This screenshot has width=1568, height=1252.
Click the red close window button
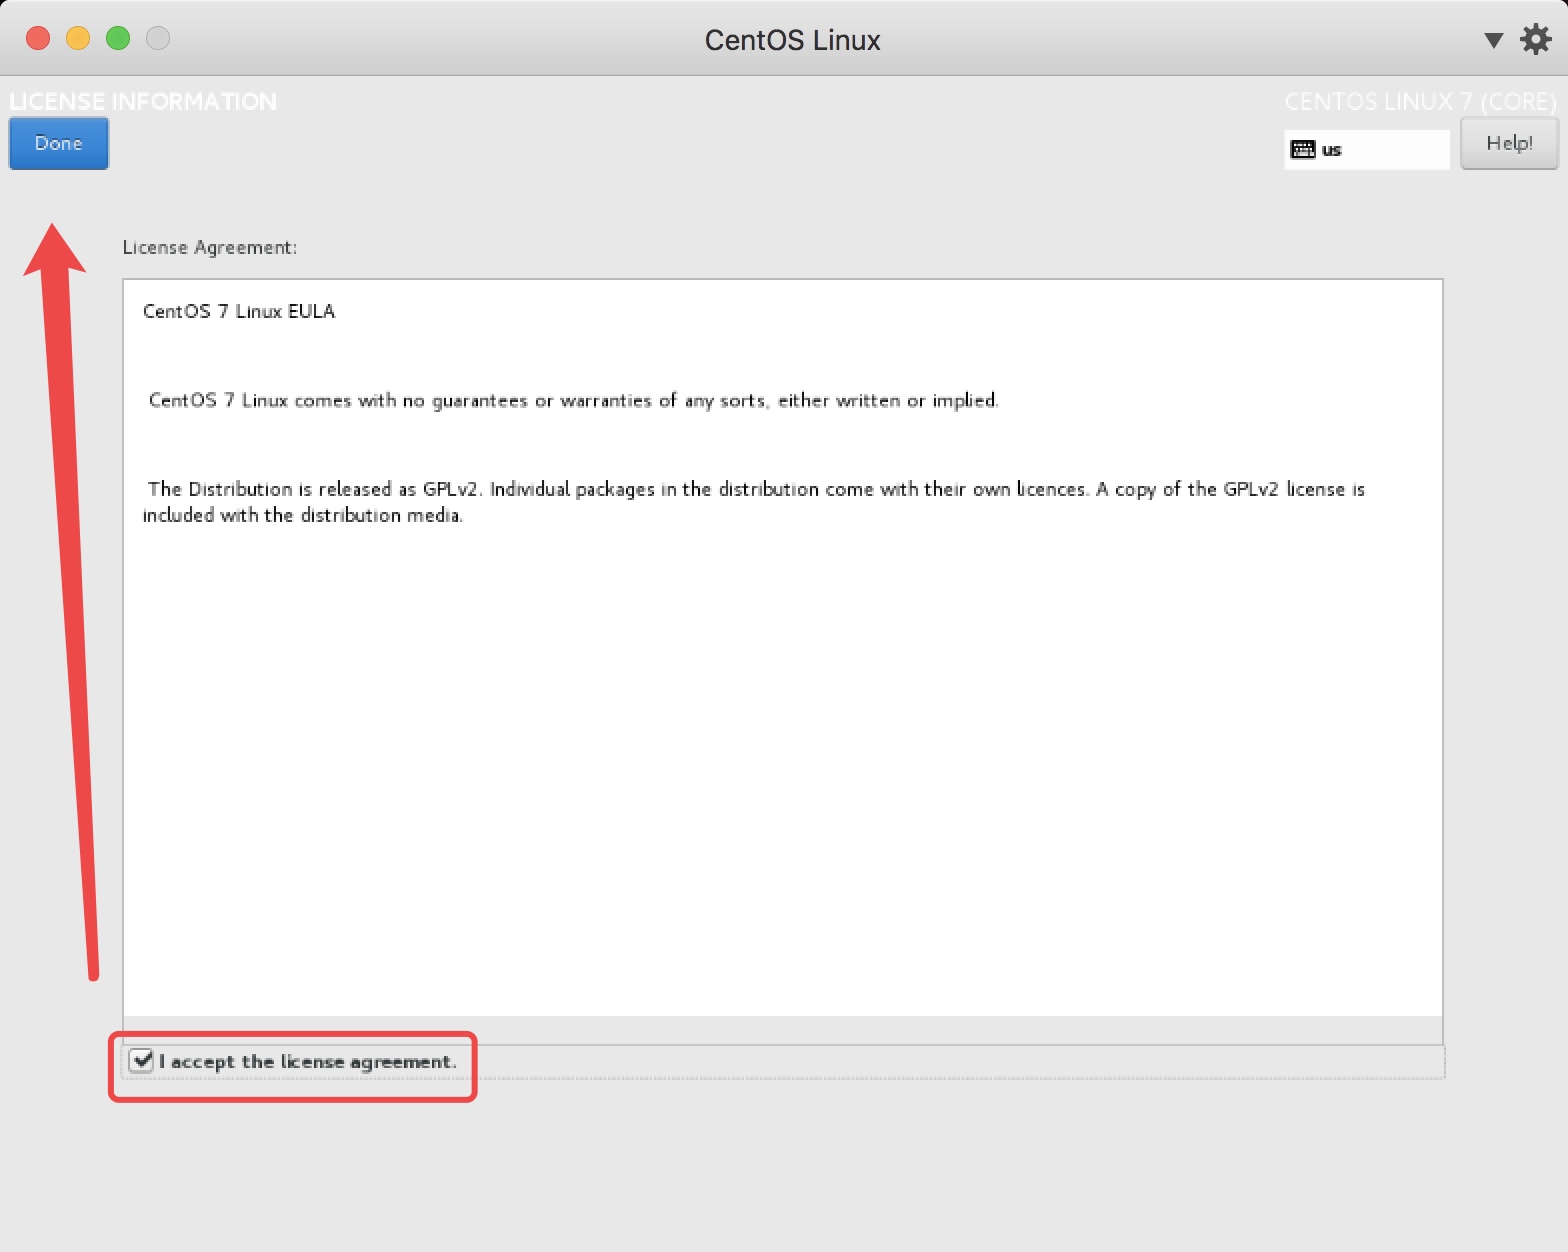click(38, 38)
